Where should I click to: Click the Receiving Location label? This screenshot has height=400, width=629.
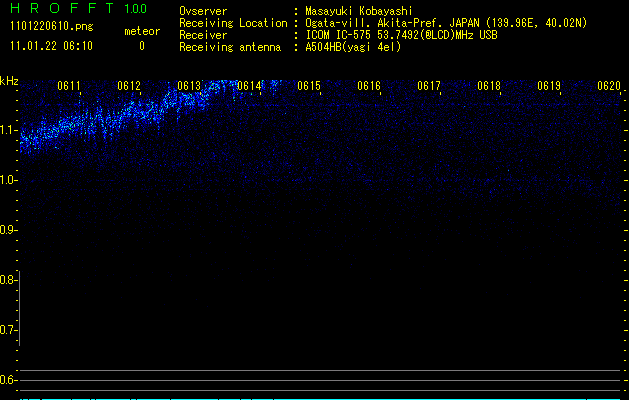coord(233,23)
